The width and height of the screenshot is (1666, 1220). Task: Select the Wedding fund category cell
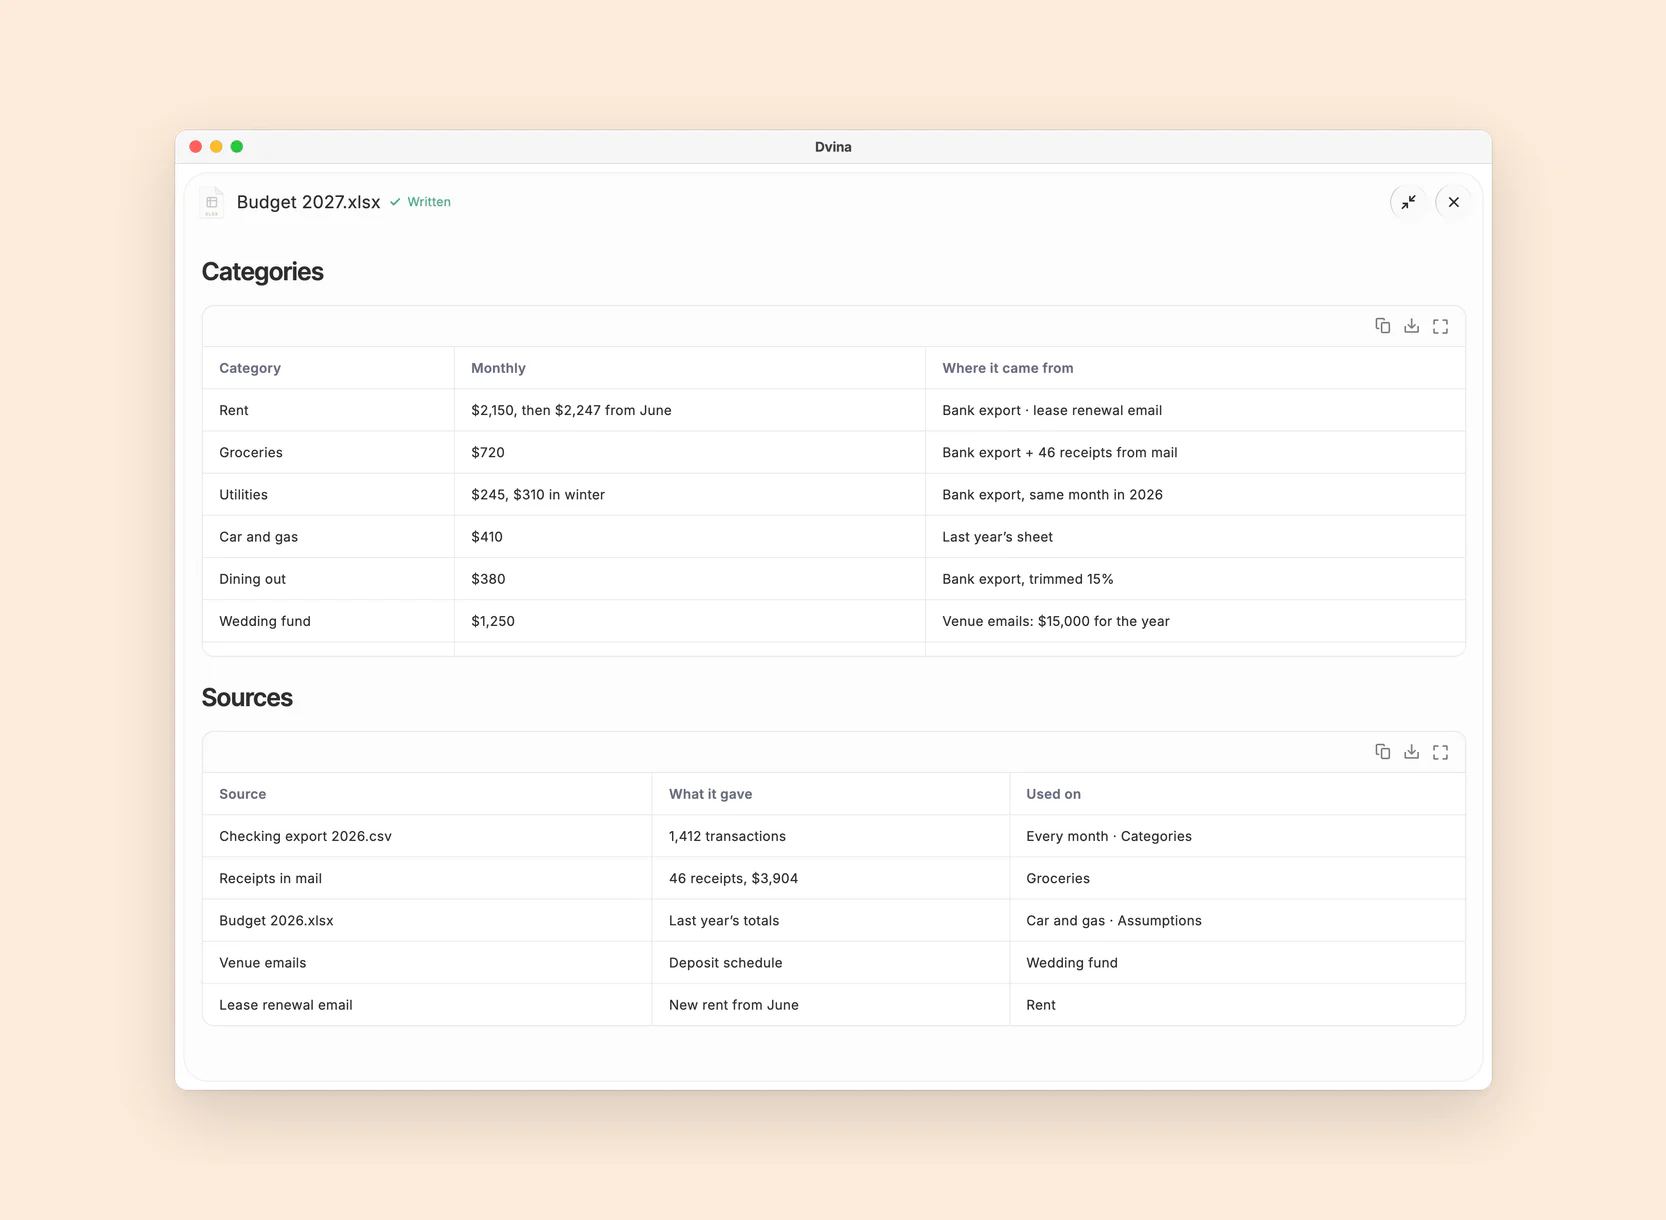[x=328, y=621]
